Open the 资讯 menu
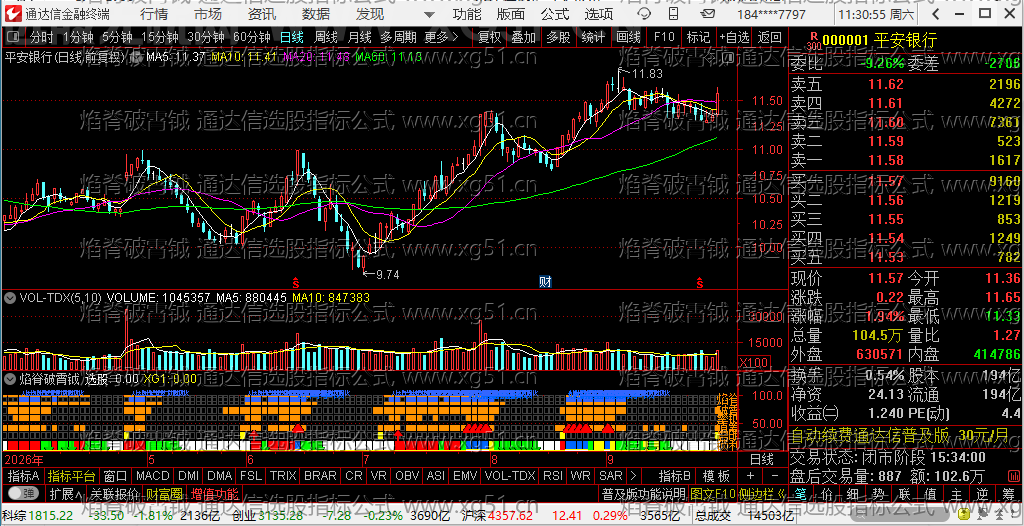This screenshot has width=1024, height=526. (x=262, y=14)
